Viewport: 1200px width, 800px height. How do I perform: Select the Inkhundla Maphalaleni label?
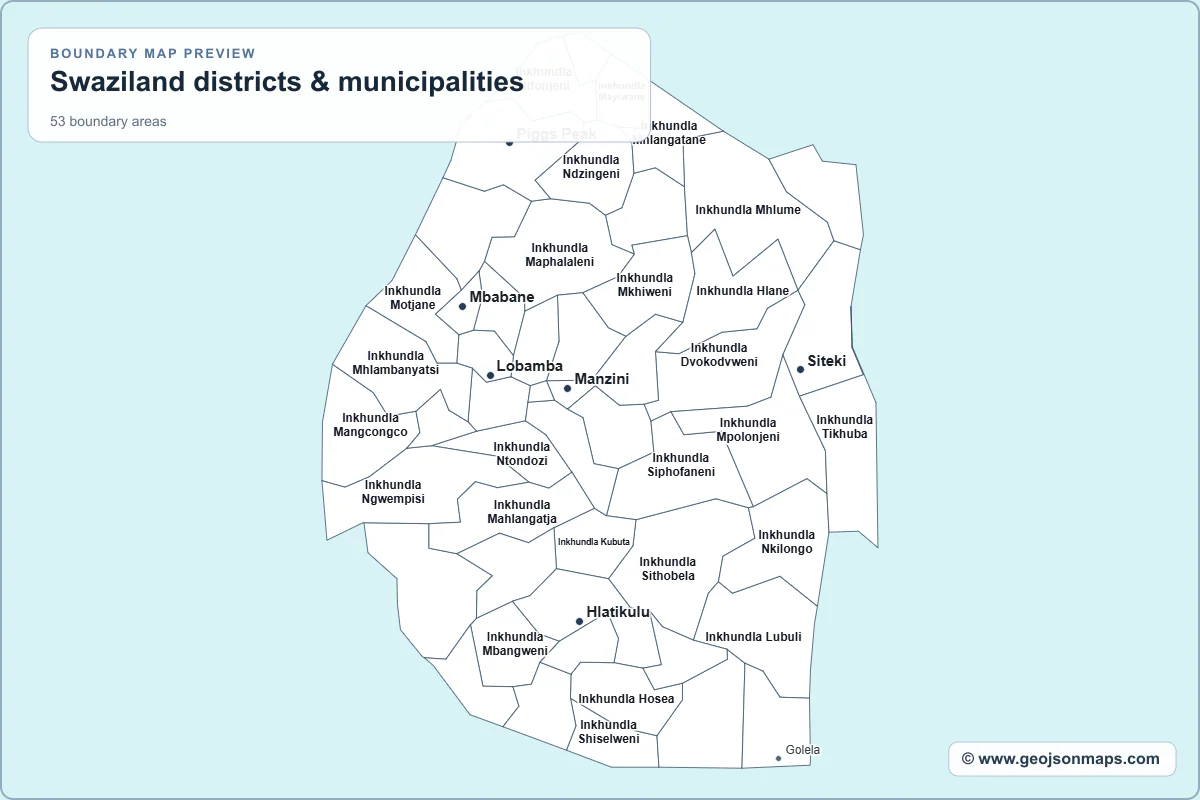tap(560, 255)
